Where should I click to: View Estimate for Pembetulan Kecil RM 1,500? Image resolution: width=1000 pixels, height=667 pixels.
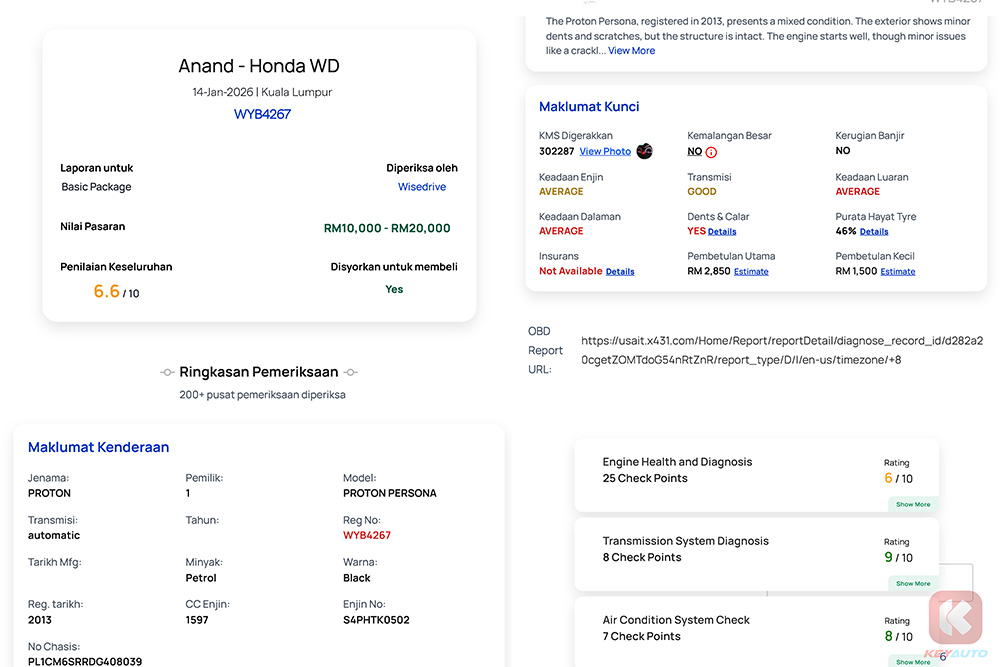[897, 272]
